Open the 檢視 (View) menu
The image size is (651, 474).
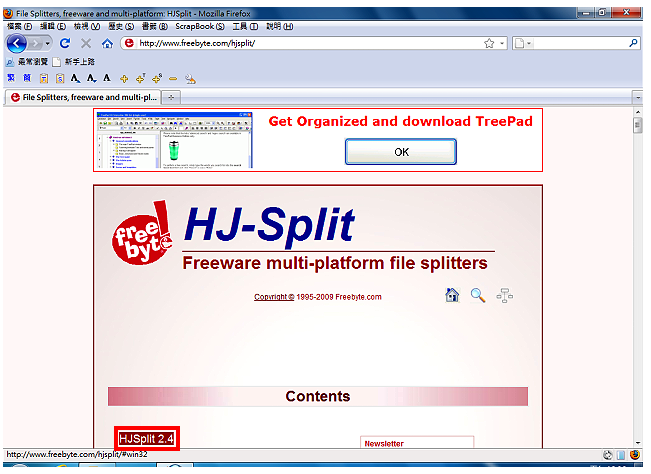pos(87,27)
